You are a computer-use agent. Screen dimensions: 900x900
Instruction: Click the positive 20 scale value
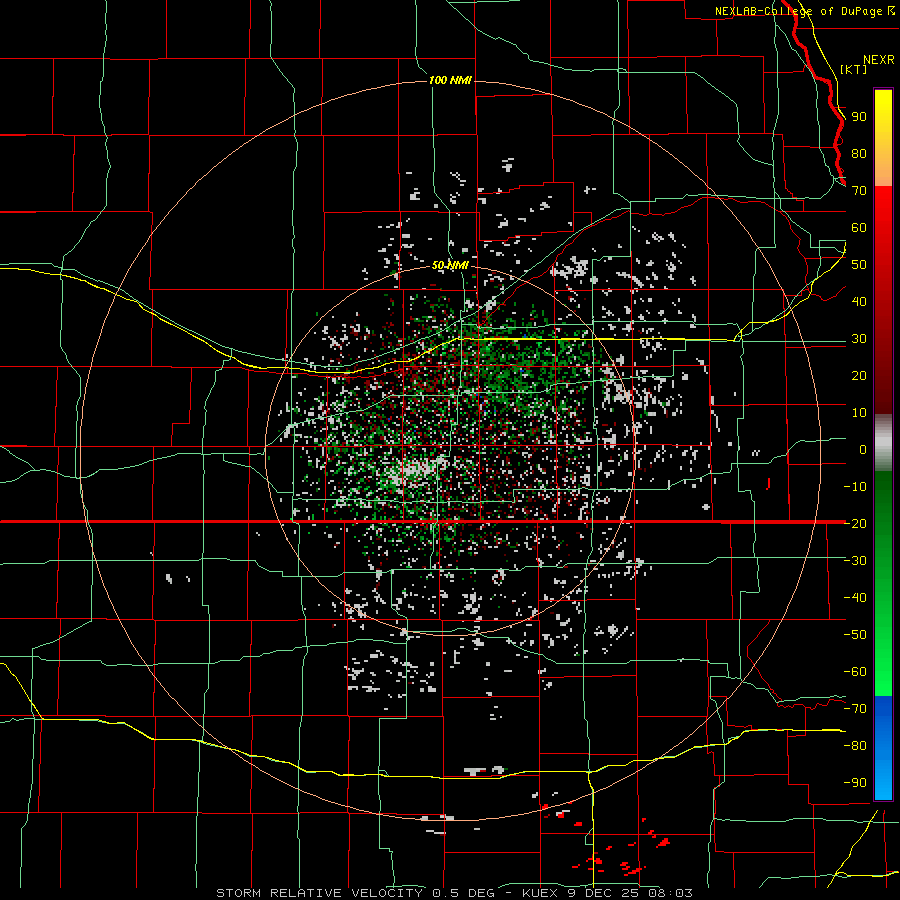[859, 376]
